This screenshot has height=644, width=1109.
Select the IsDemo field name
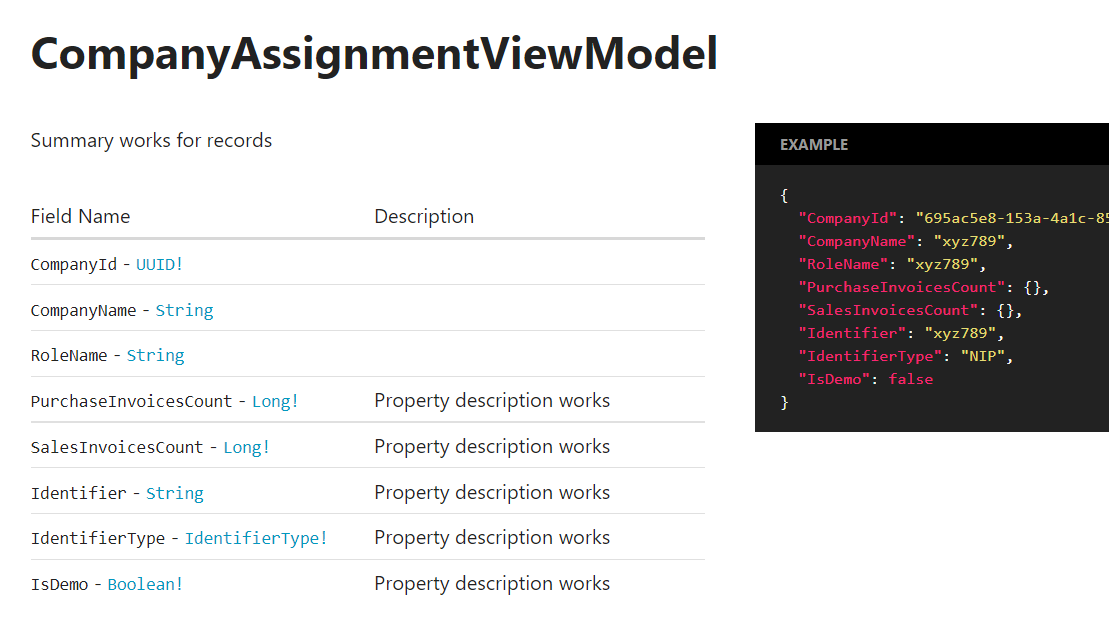58,583
